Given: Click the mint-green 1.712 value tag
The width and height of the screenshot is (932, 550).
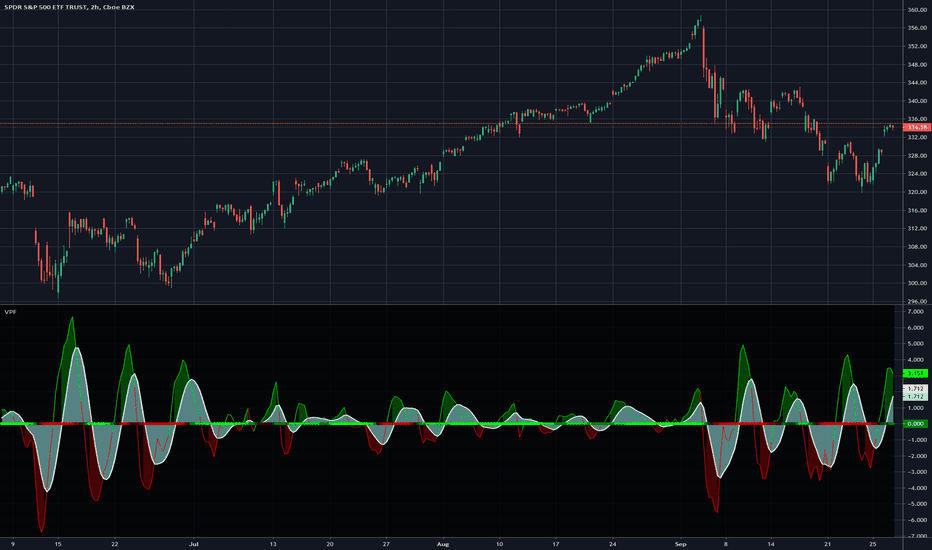Looking at the screenshot, I should [x=915, y=396].
